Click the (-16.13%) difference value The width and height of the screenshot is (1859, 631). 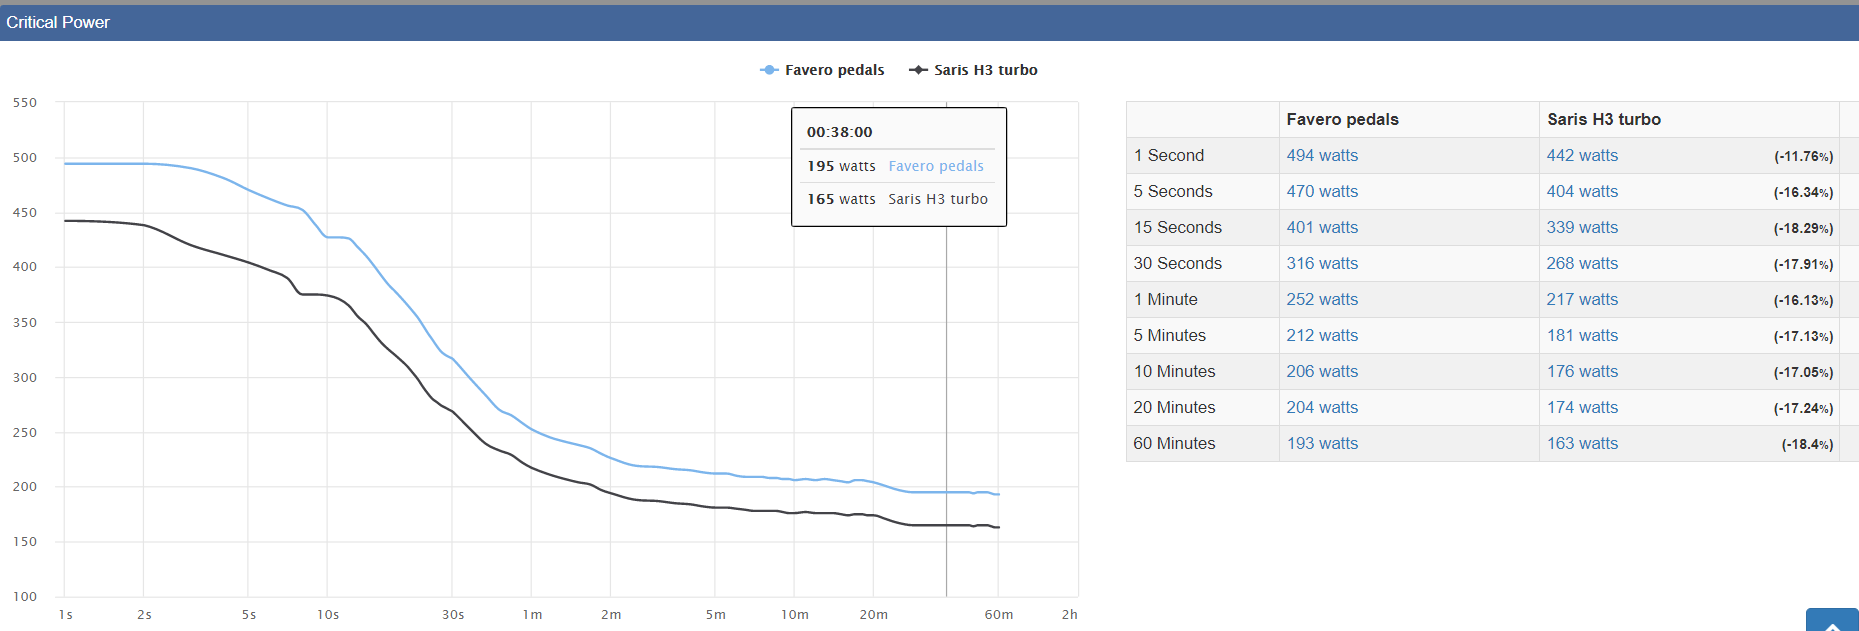click(x=1804, y=300)
